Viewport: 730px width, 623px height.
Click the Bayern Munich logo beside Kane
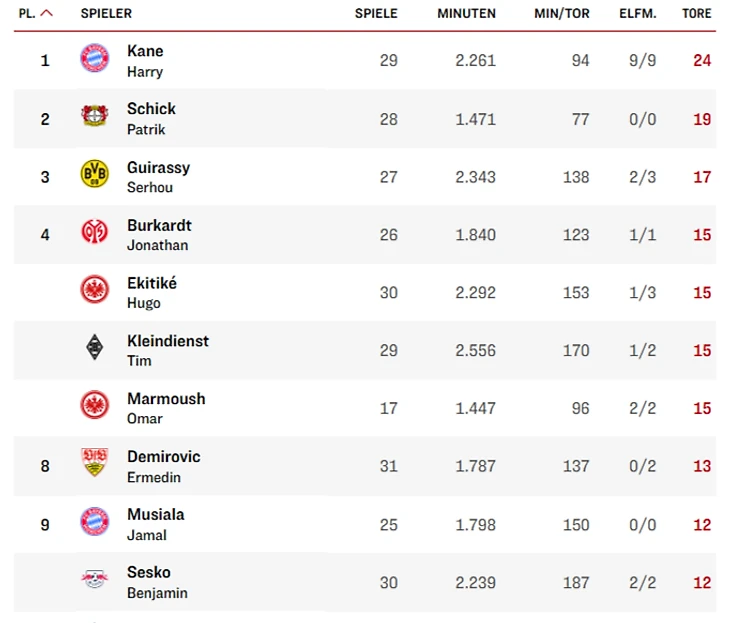(94, 59)
